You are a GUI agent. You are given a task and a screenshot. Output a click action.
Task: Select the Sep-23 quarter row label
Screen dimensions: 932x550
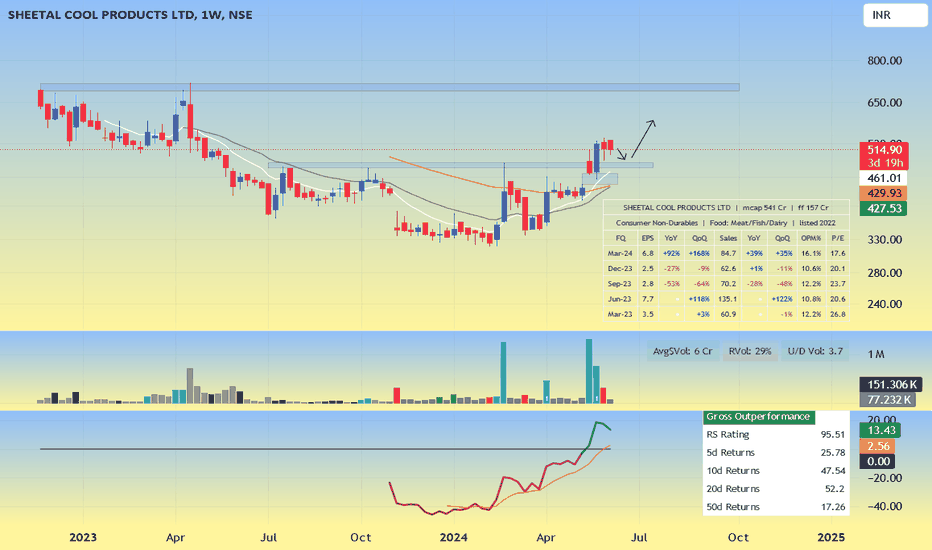(619, 284)
